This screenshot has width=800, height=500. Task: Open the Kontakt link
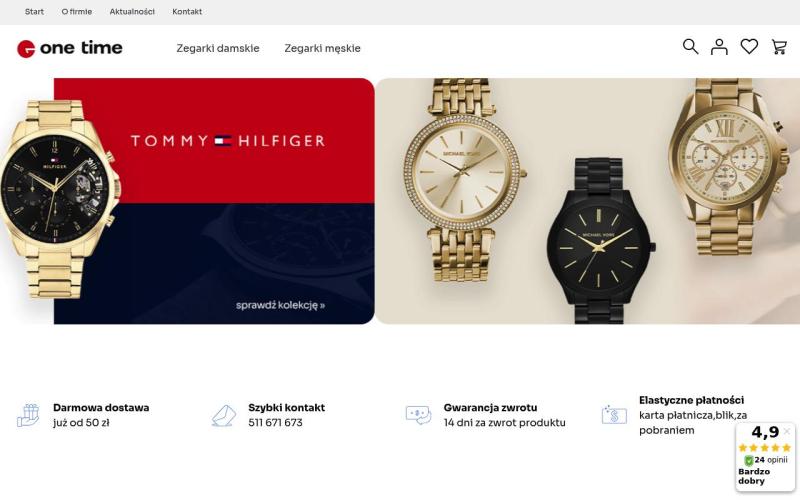(x=187, y=12)
